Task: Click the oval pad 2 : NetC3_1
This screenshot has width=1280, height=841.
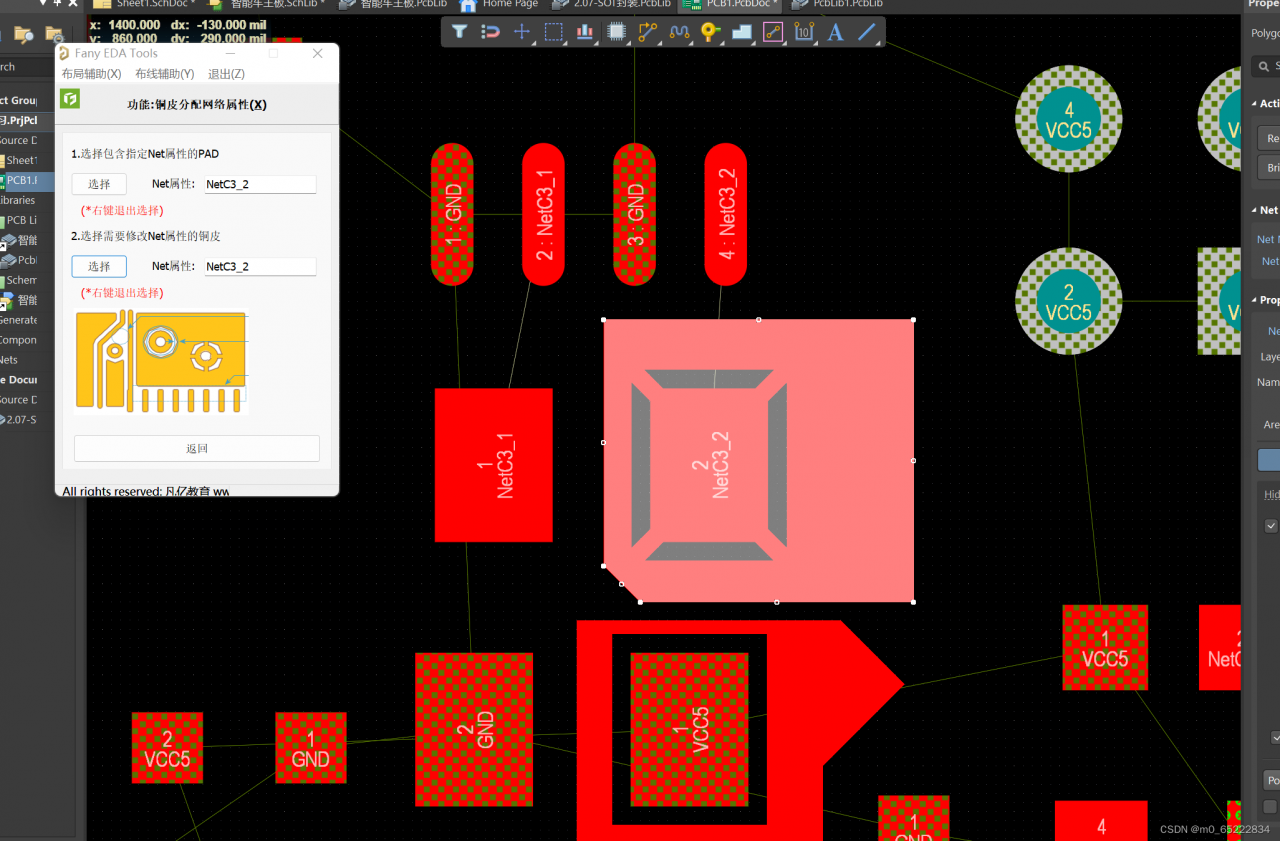Action: 544,214
